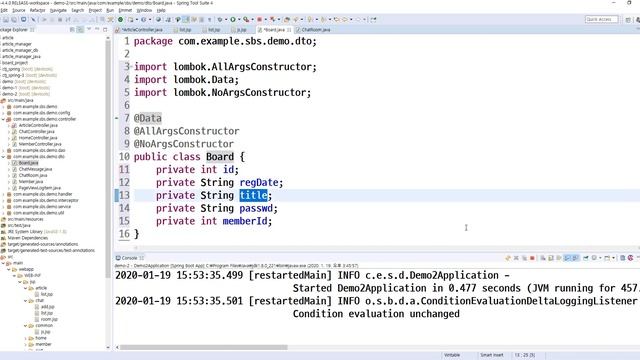Open the Display Selected Console dropdown arrow
Image resolution: width=640 pixels, height=360 pixels.
tap(600, 258)
